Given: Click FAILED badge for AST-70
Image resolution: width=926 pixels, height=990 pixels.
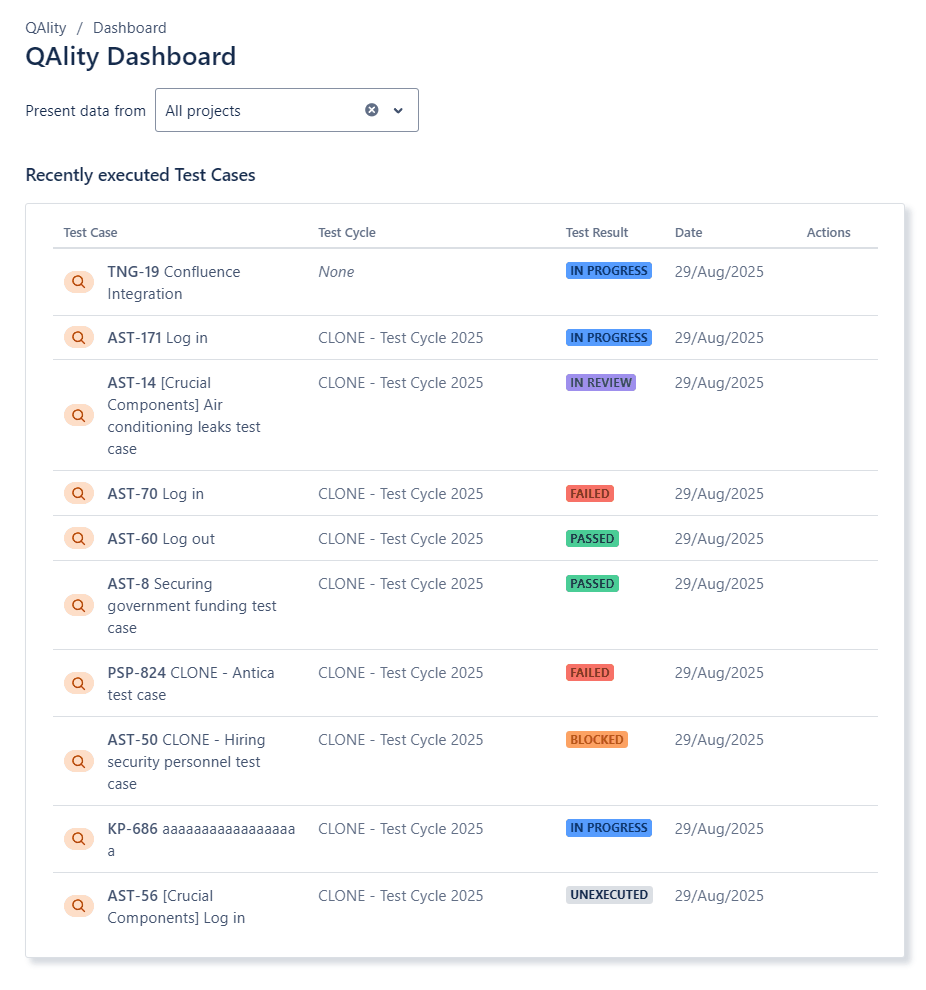Looking at the screenshot, I should [590, 493].
